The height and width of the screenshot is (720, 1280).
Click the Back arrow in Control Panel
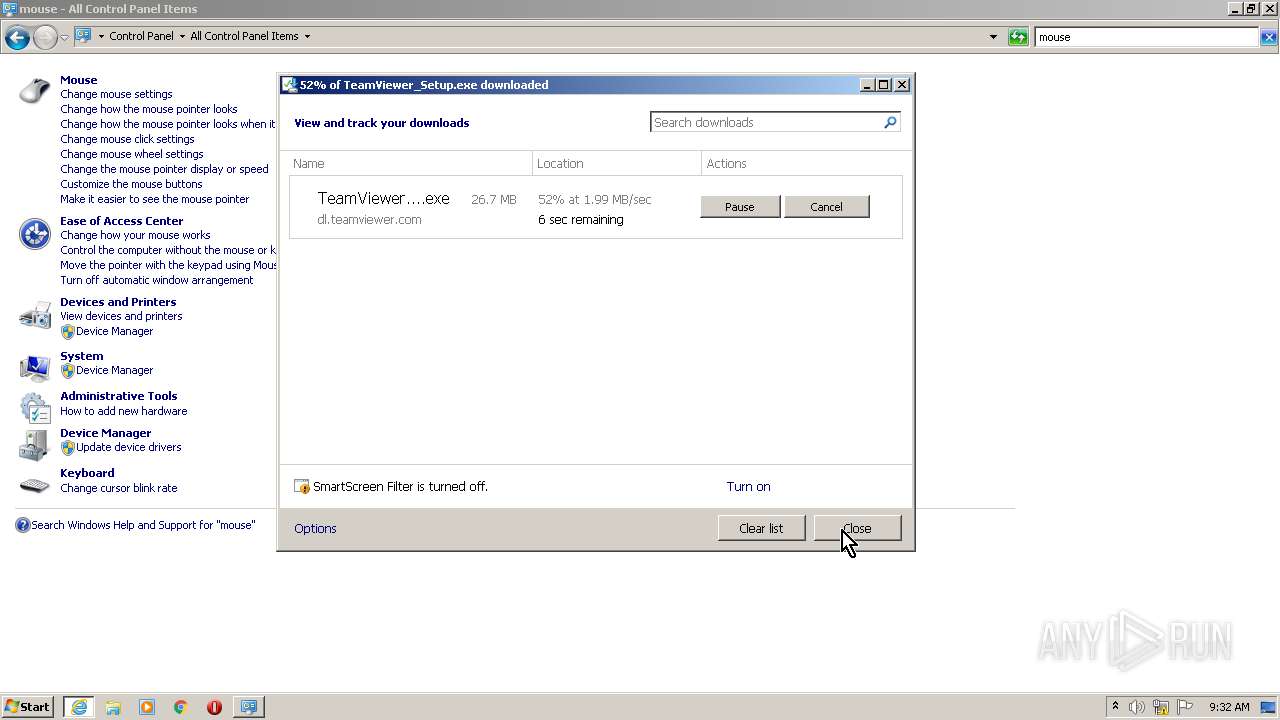coord(17,38)
